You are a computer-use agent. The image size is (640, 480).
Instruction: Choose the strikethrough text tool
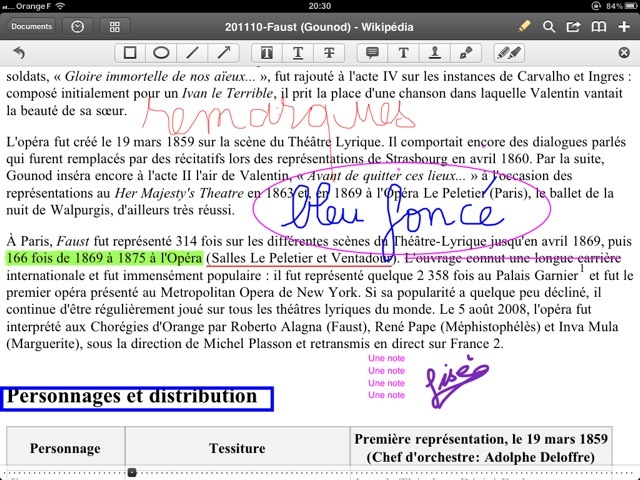click(x=328, y=52)
